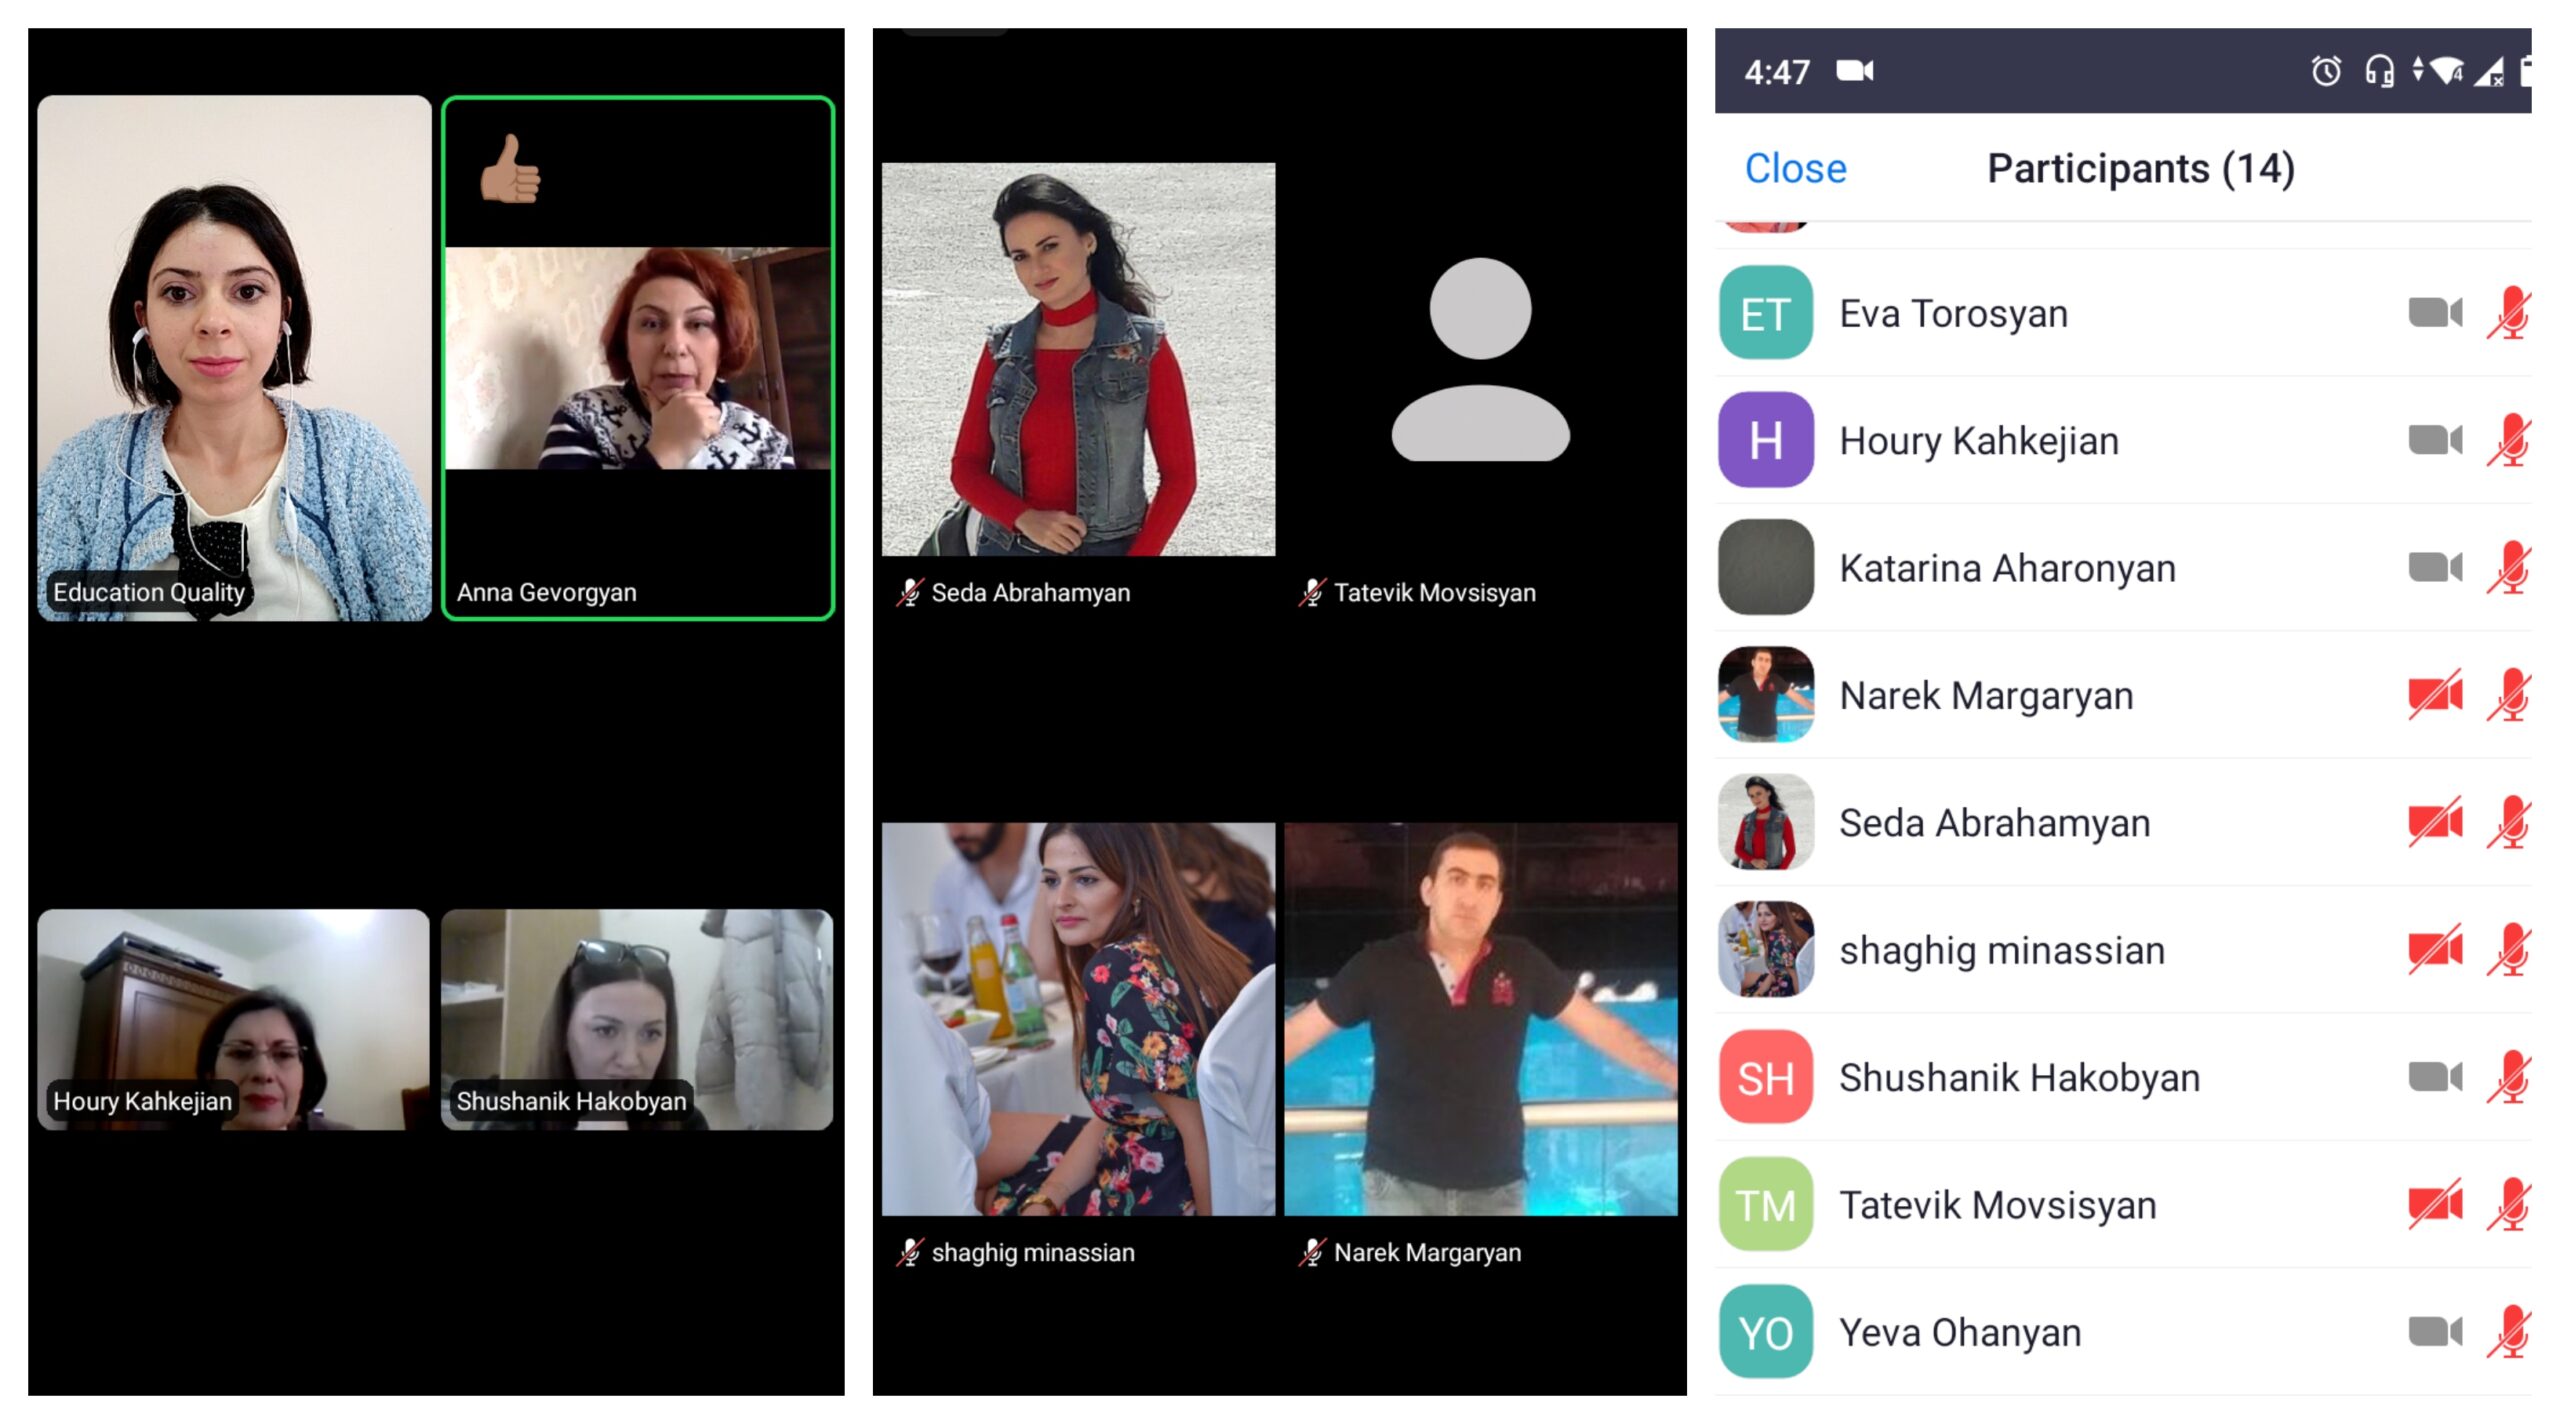
Task: Click Yeva Ohanyan's muted microphone icon
Action: (x=2509, y=1332)
